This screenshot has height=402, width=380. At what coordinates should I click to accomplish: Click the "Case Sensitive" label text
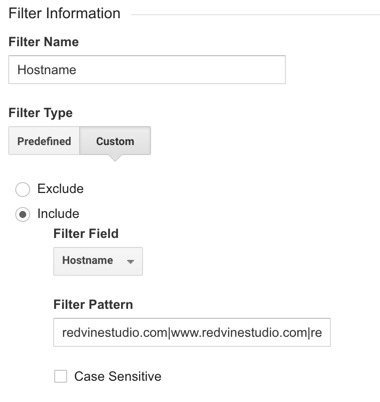coord(118,376)
